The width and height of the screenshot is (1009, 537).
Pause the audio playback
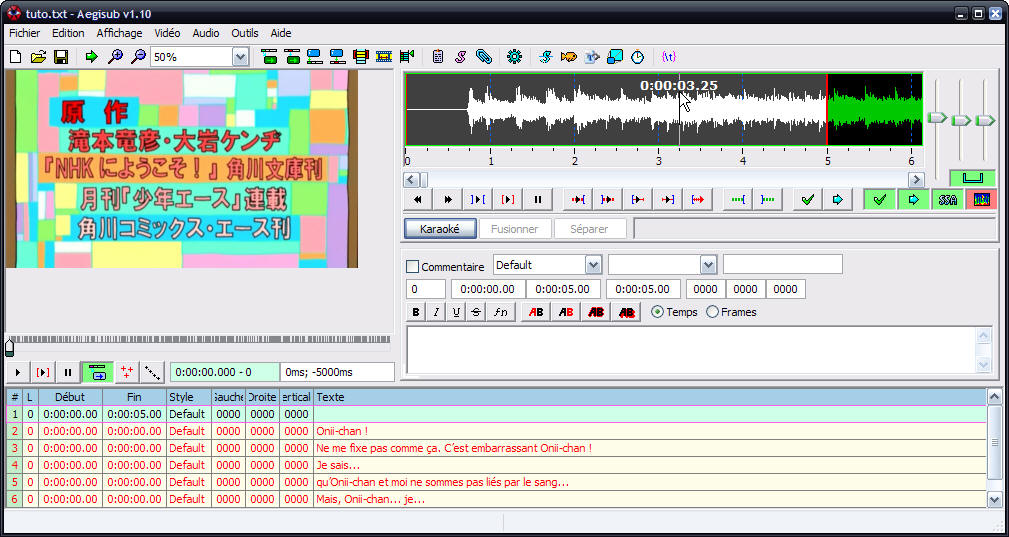[538, 199]
